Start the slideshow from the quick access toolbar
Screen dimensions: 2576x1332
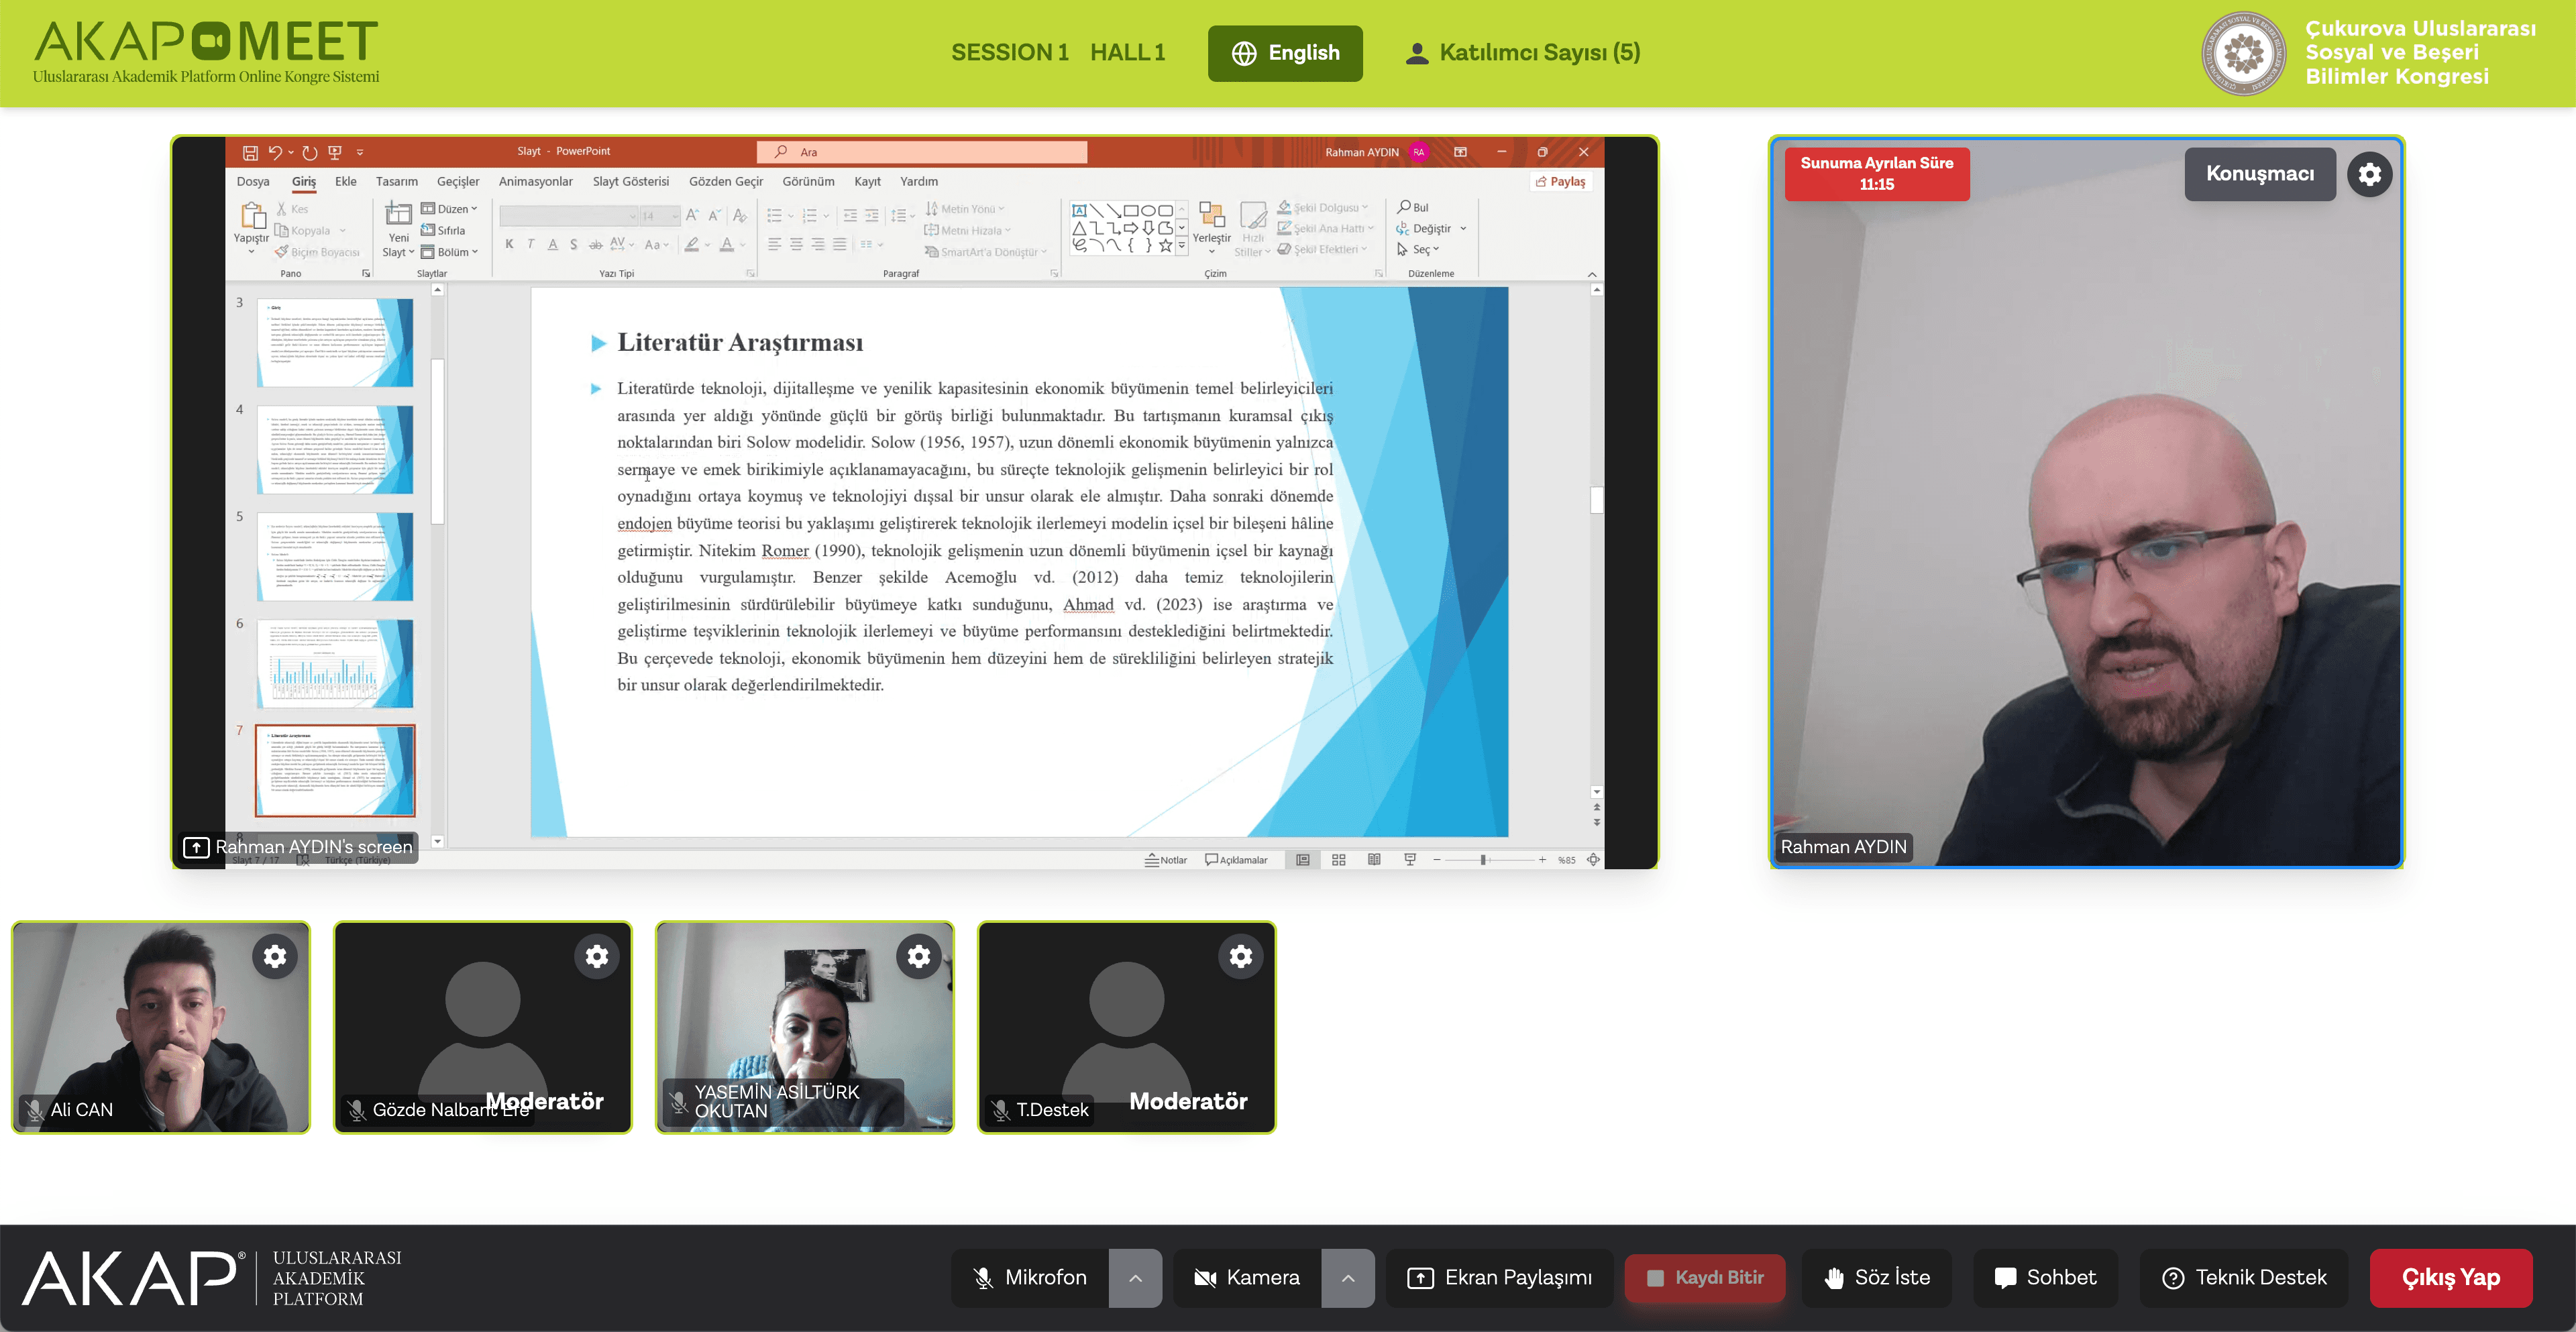pyautogui.click(x=335, y=152)
